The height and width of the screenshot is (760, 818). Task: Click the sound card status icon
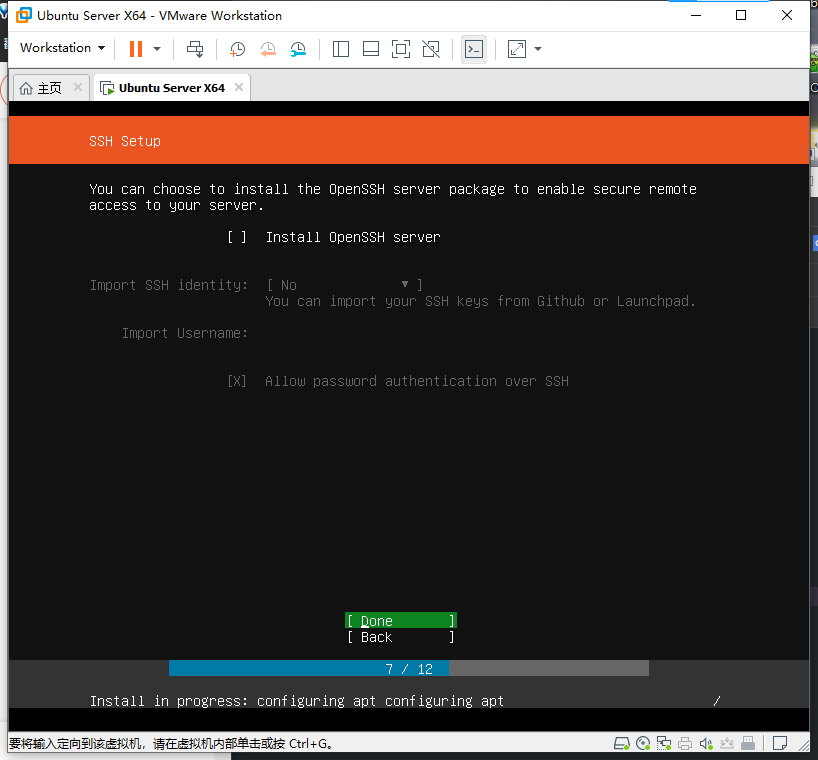point(706,743)
